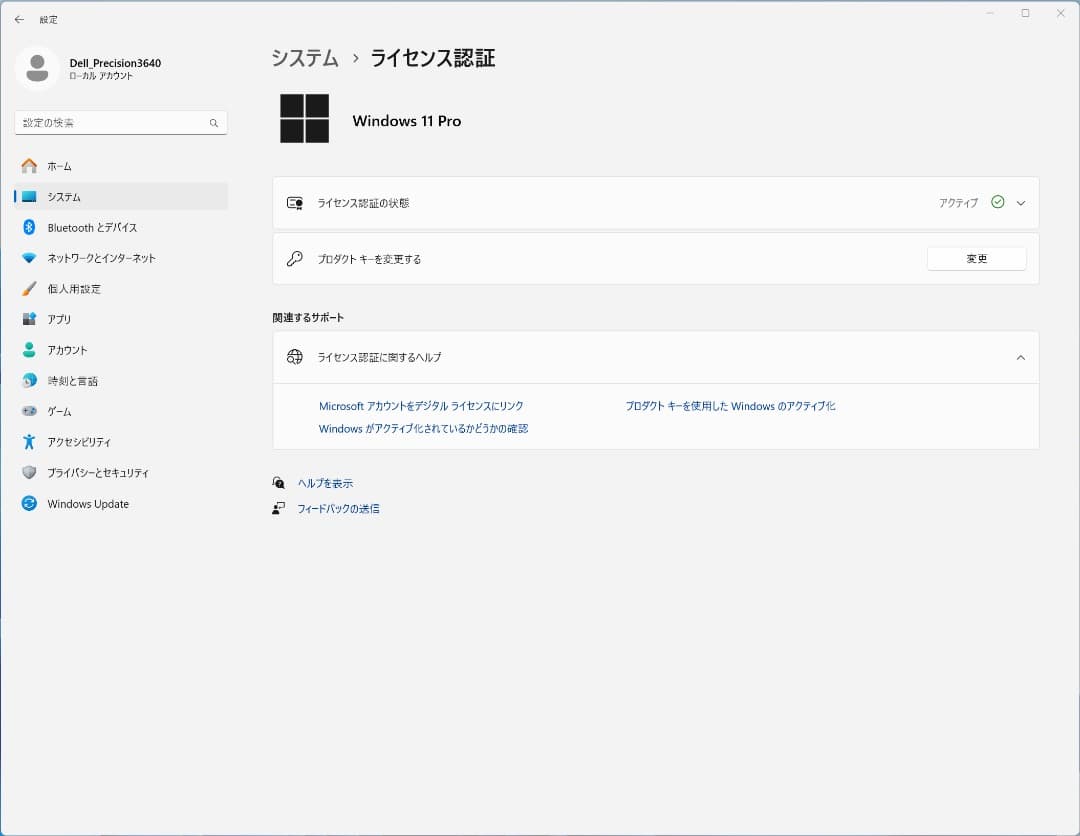Expand the ライセンス認証の状態 row
1080x836 pixels.
click(x=1020, y=202)
